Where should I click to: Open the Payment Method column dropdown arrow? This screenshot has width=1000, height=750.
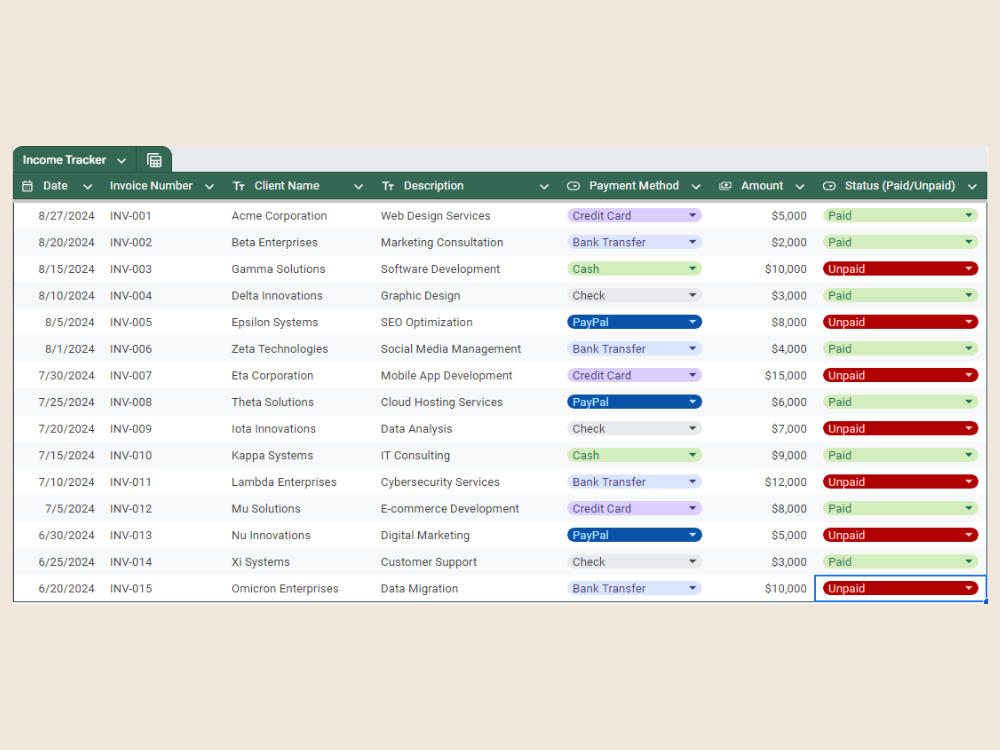(696, 186)
